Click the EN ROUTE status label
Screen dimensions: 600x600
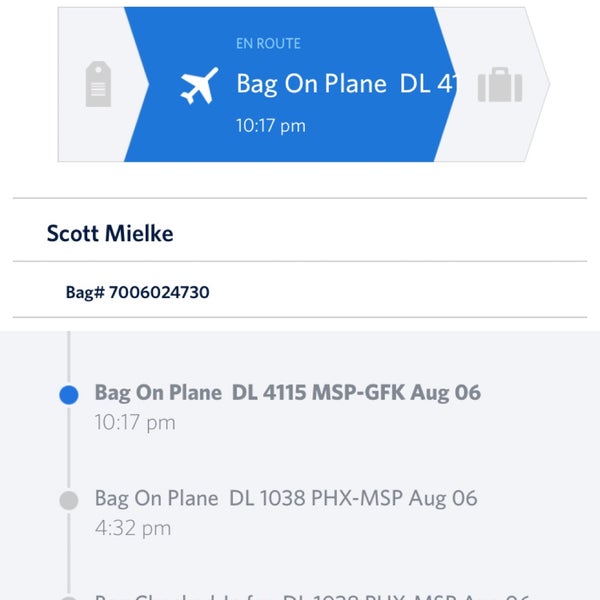coord(268,44)
